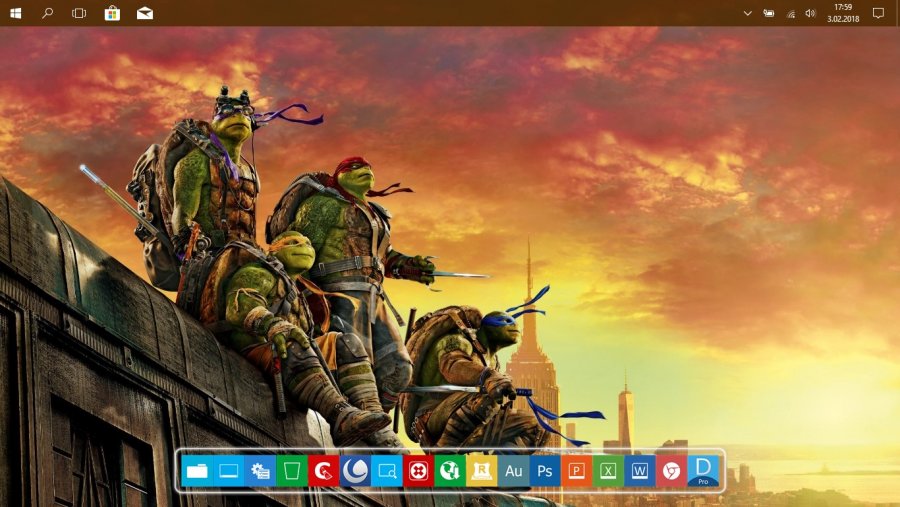Open the This PC monitor dock icon
Viewport: 900px width, 507px height.
[228, 471]
